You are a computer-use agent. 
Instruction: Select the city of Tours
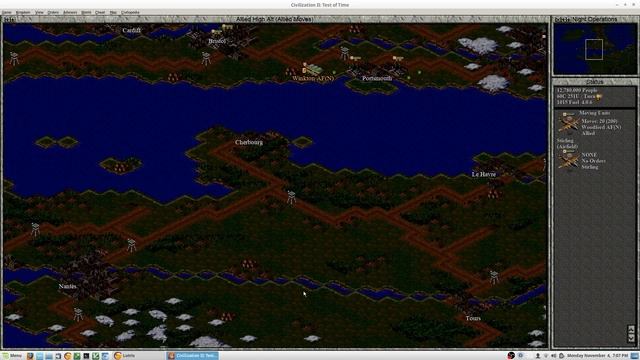473,318
